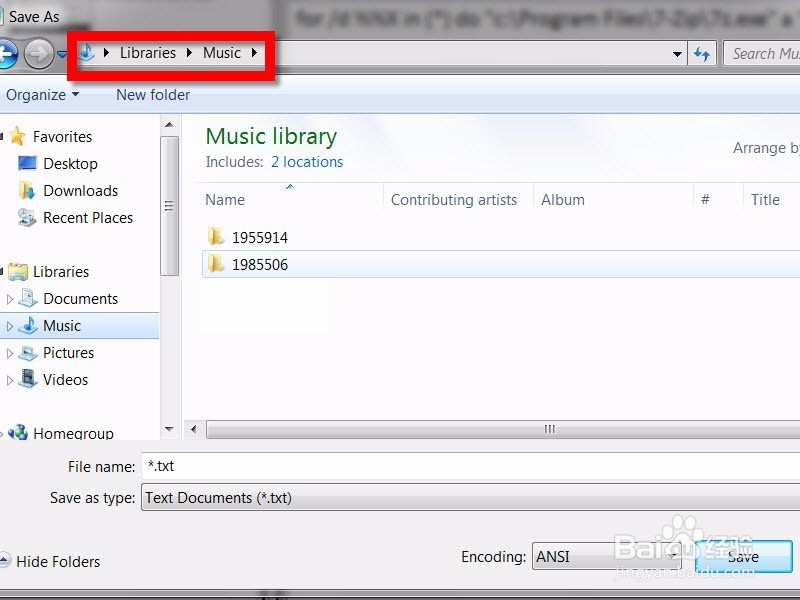Sort by the Album column header
Screen dimensions: 800x600
click(563, 200)
